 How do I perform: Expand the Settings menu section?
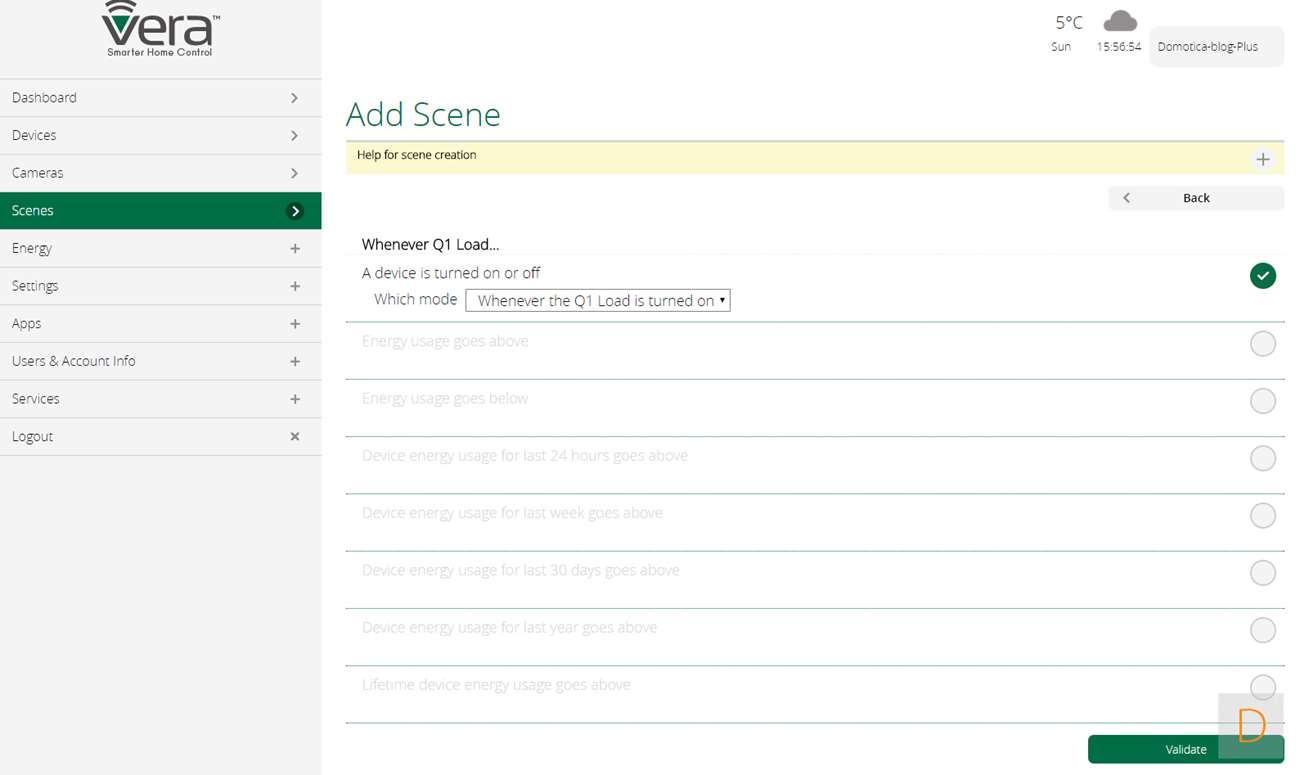click(x=160, y=286)
